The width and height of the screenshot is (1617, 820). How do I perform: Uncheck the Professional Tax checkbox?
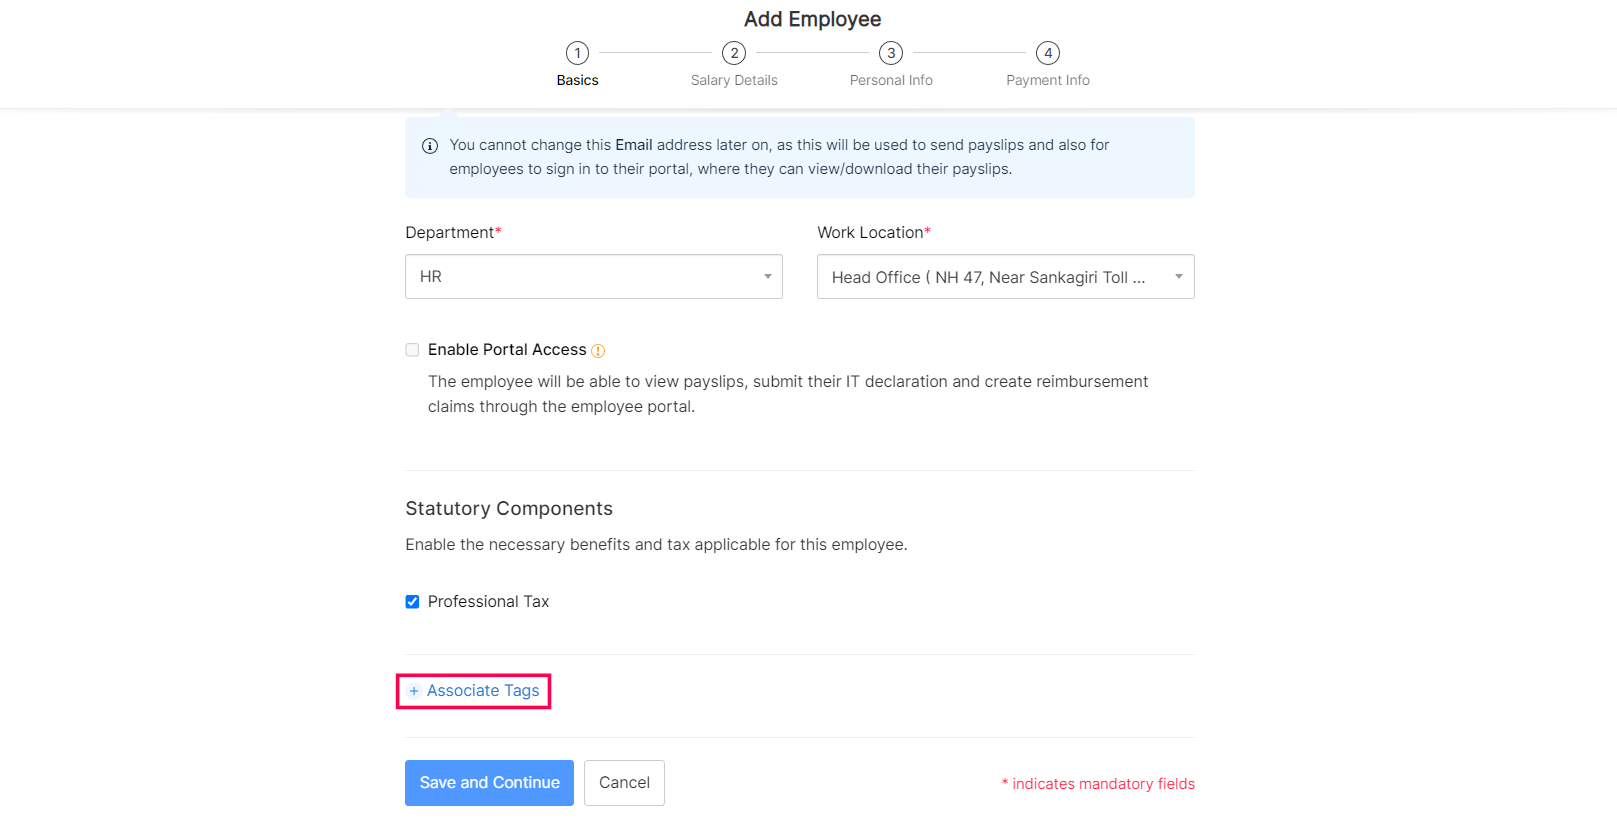tap(412, 602)
